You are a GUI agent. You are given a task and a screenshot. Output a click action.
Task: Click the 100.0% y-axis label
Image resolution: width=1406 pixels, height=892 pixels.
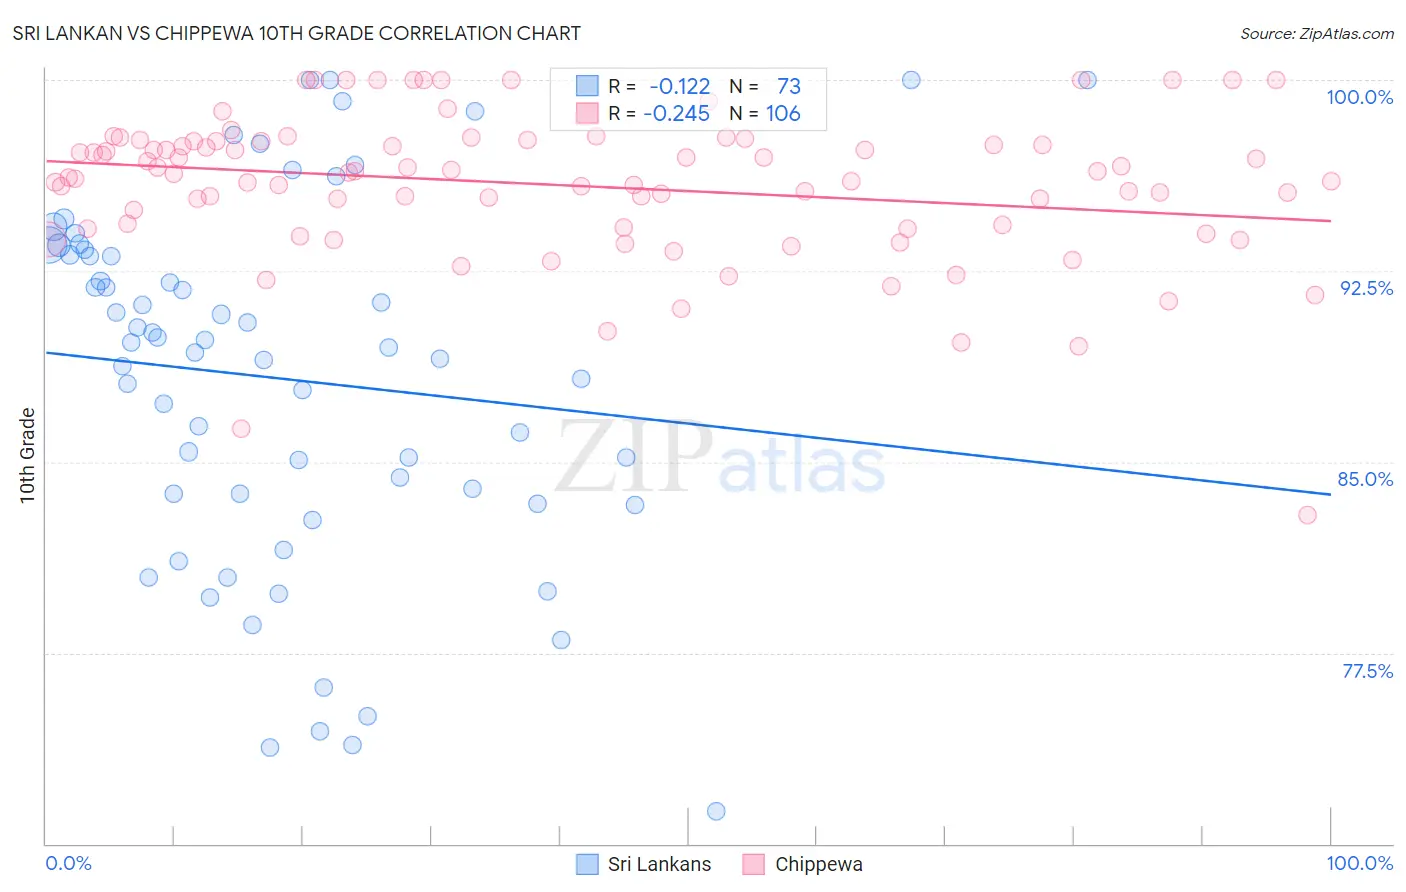(1359, 97)
